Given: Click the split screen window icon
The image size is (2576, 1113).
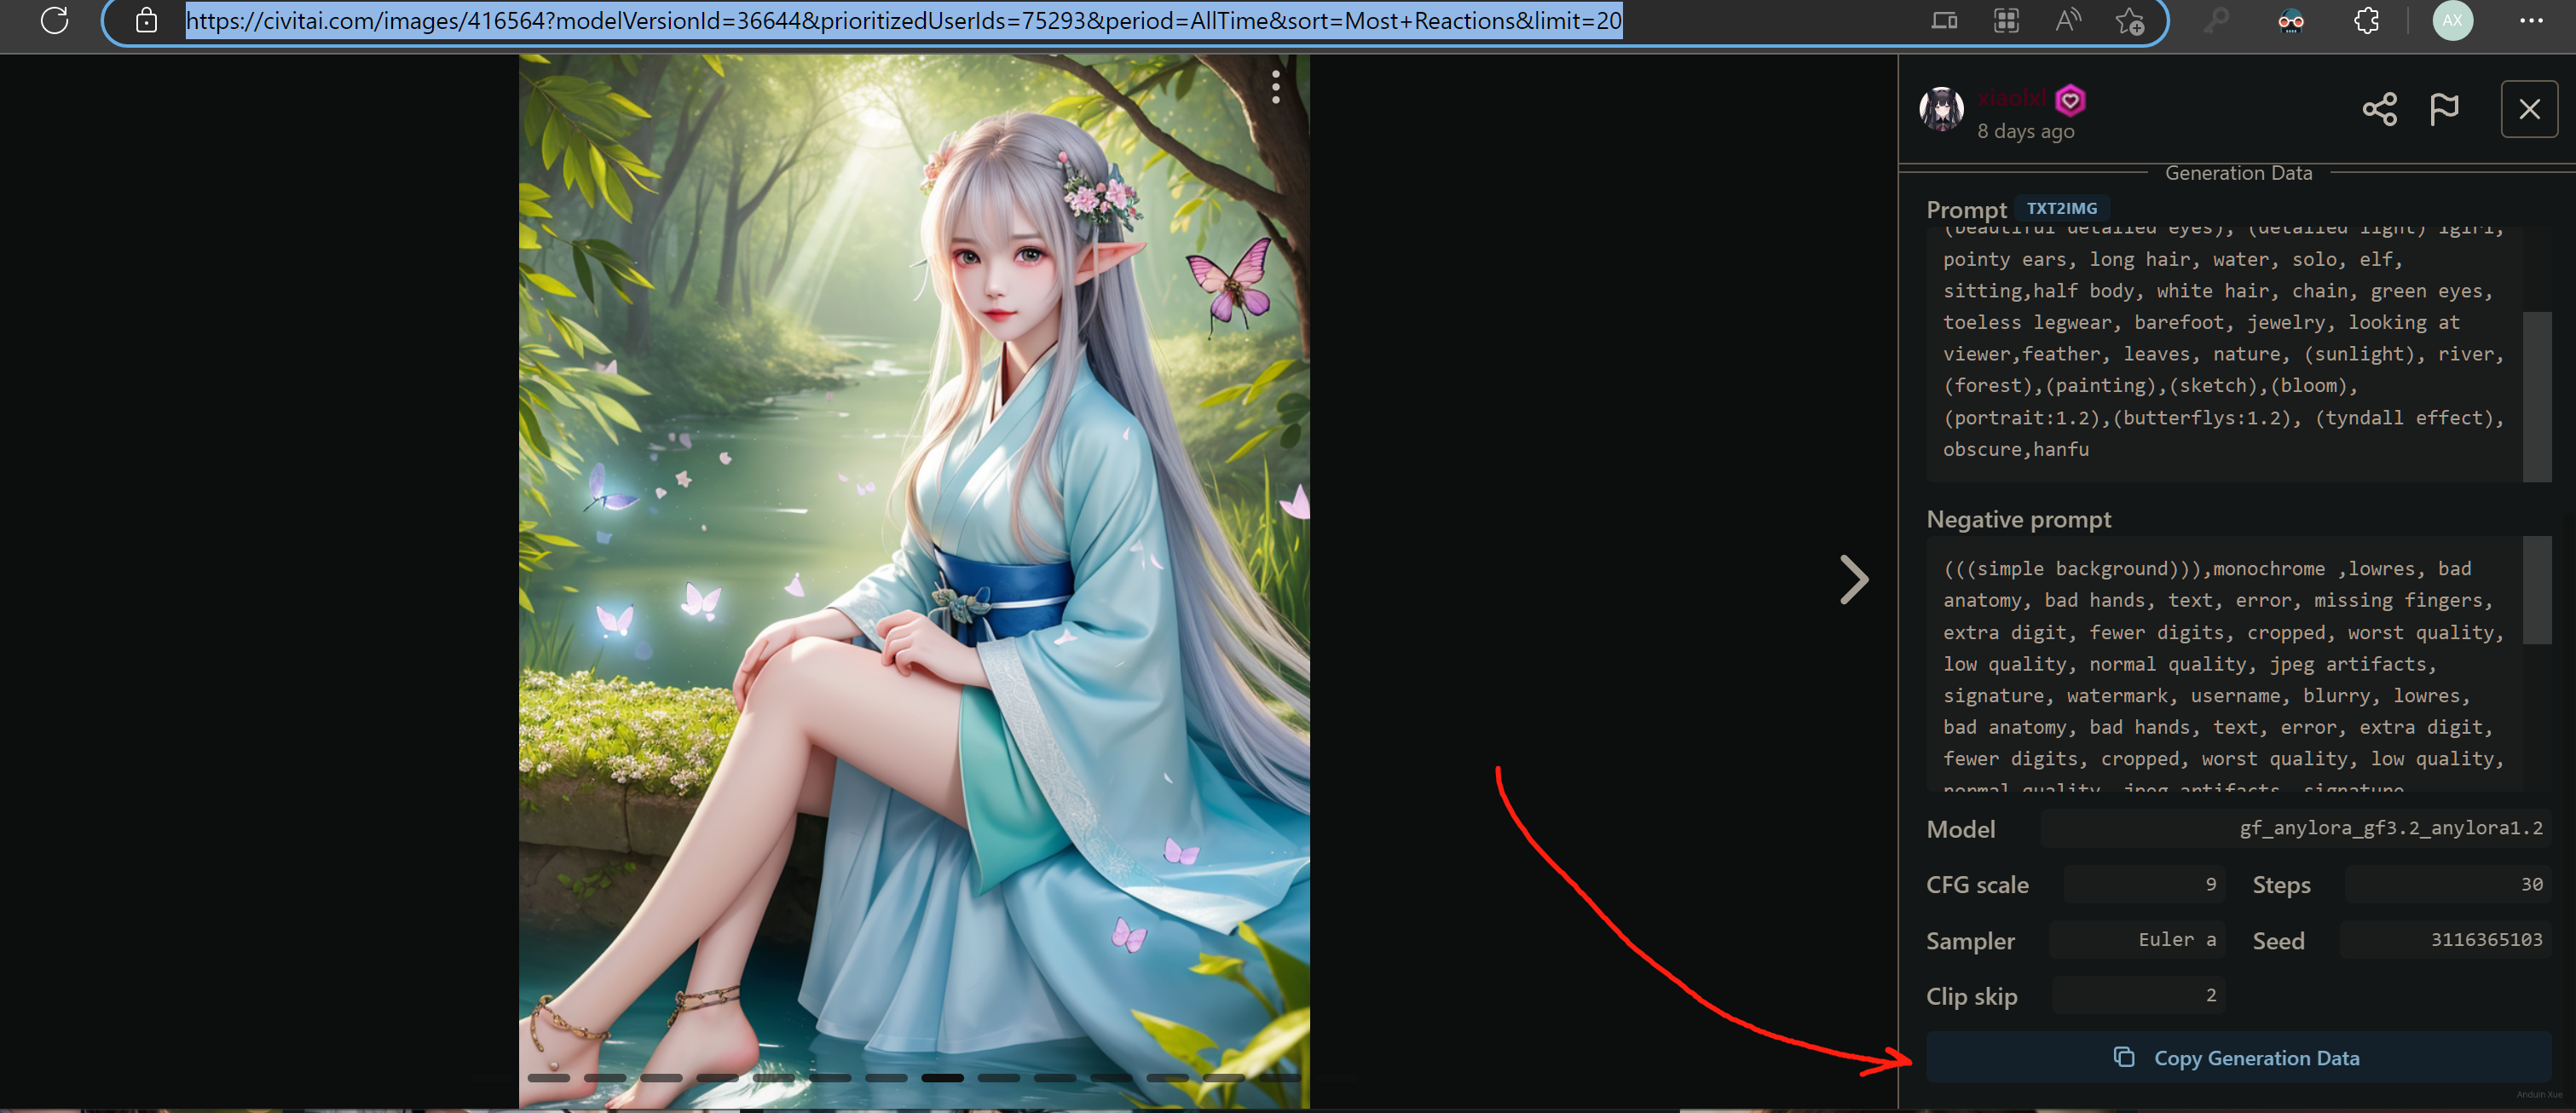Looking at the screenshot, I should (x=1944, y=20).
